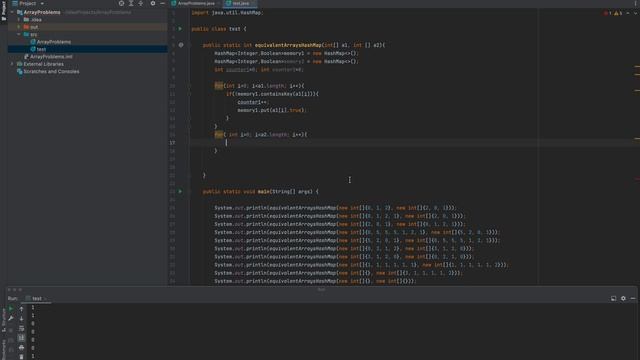Expand the out folder
The image size is (640, 360).
point(19,27)
